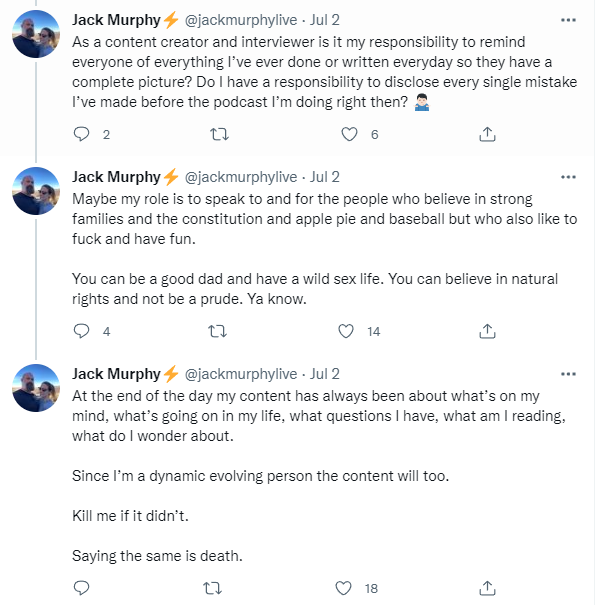Click @jackmurphylive handle on the second tweet
Viewport: 600px width, 605px height.
pyautogui.click(x=242, y=177)
